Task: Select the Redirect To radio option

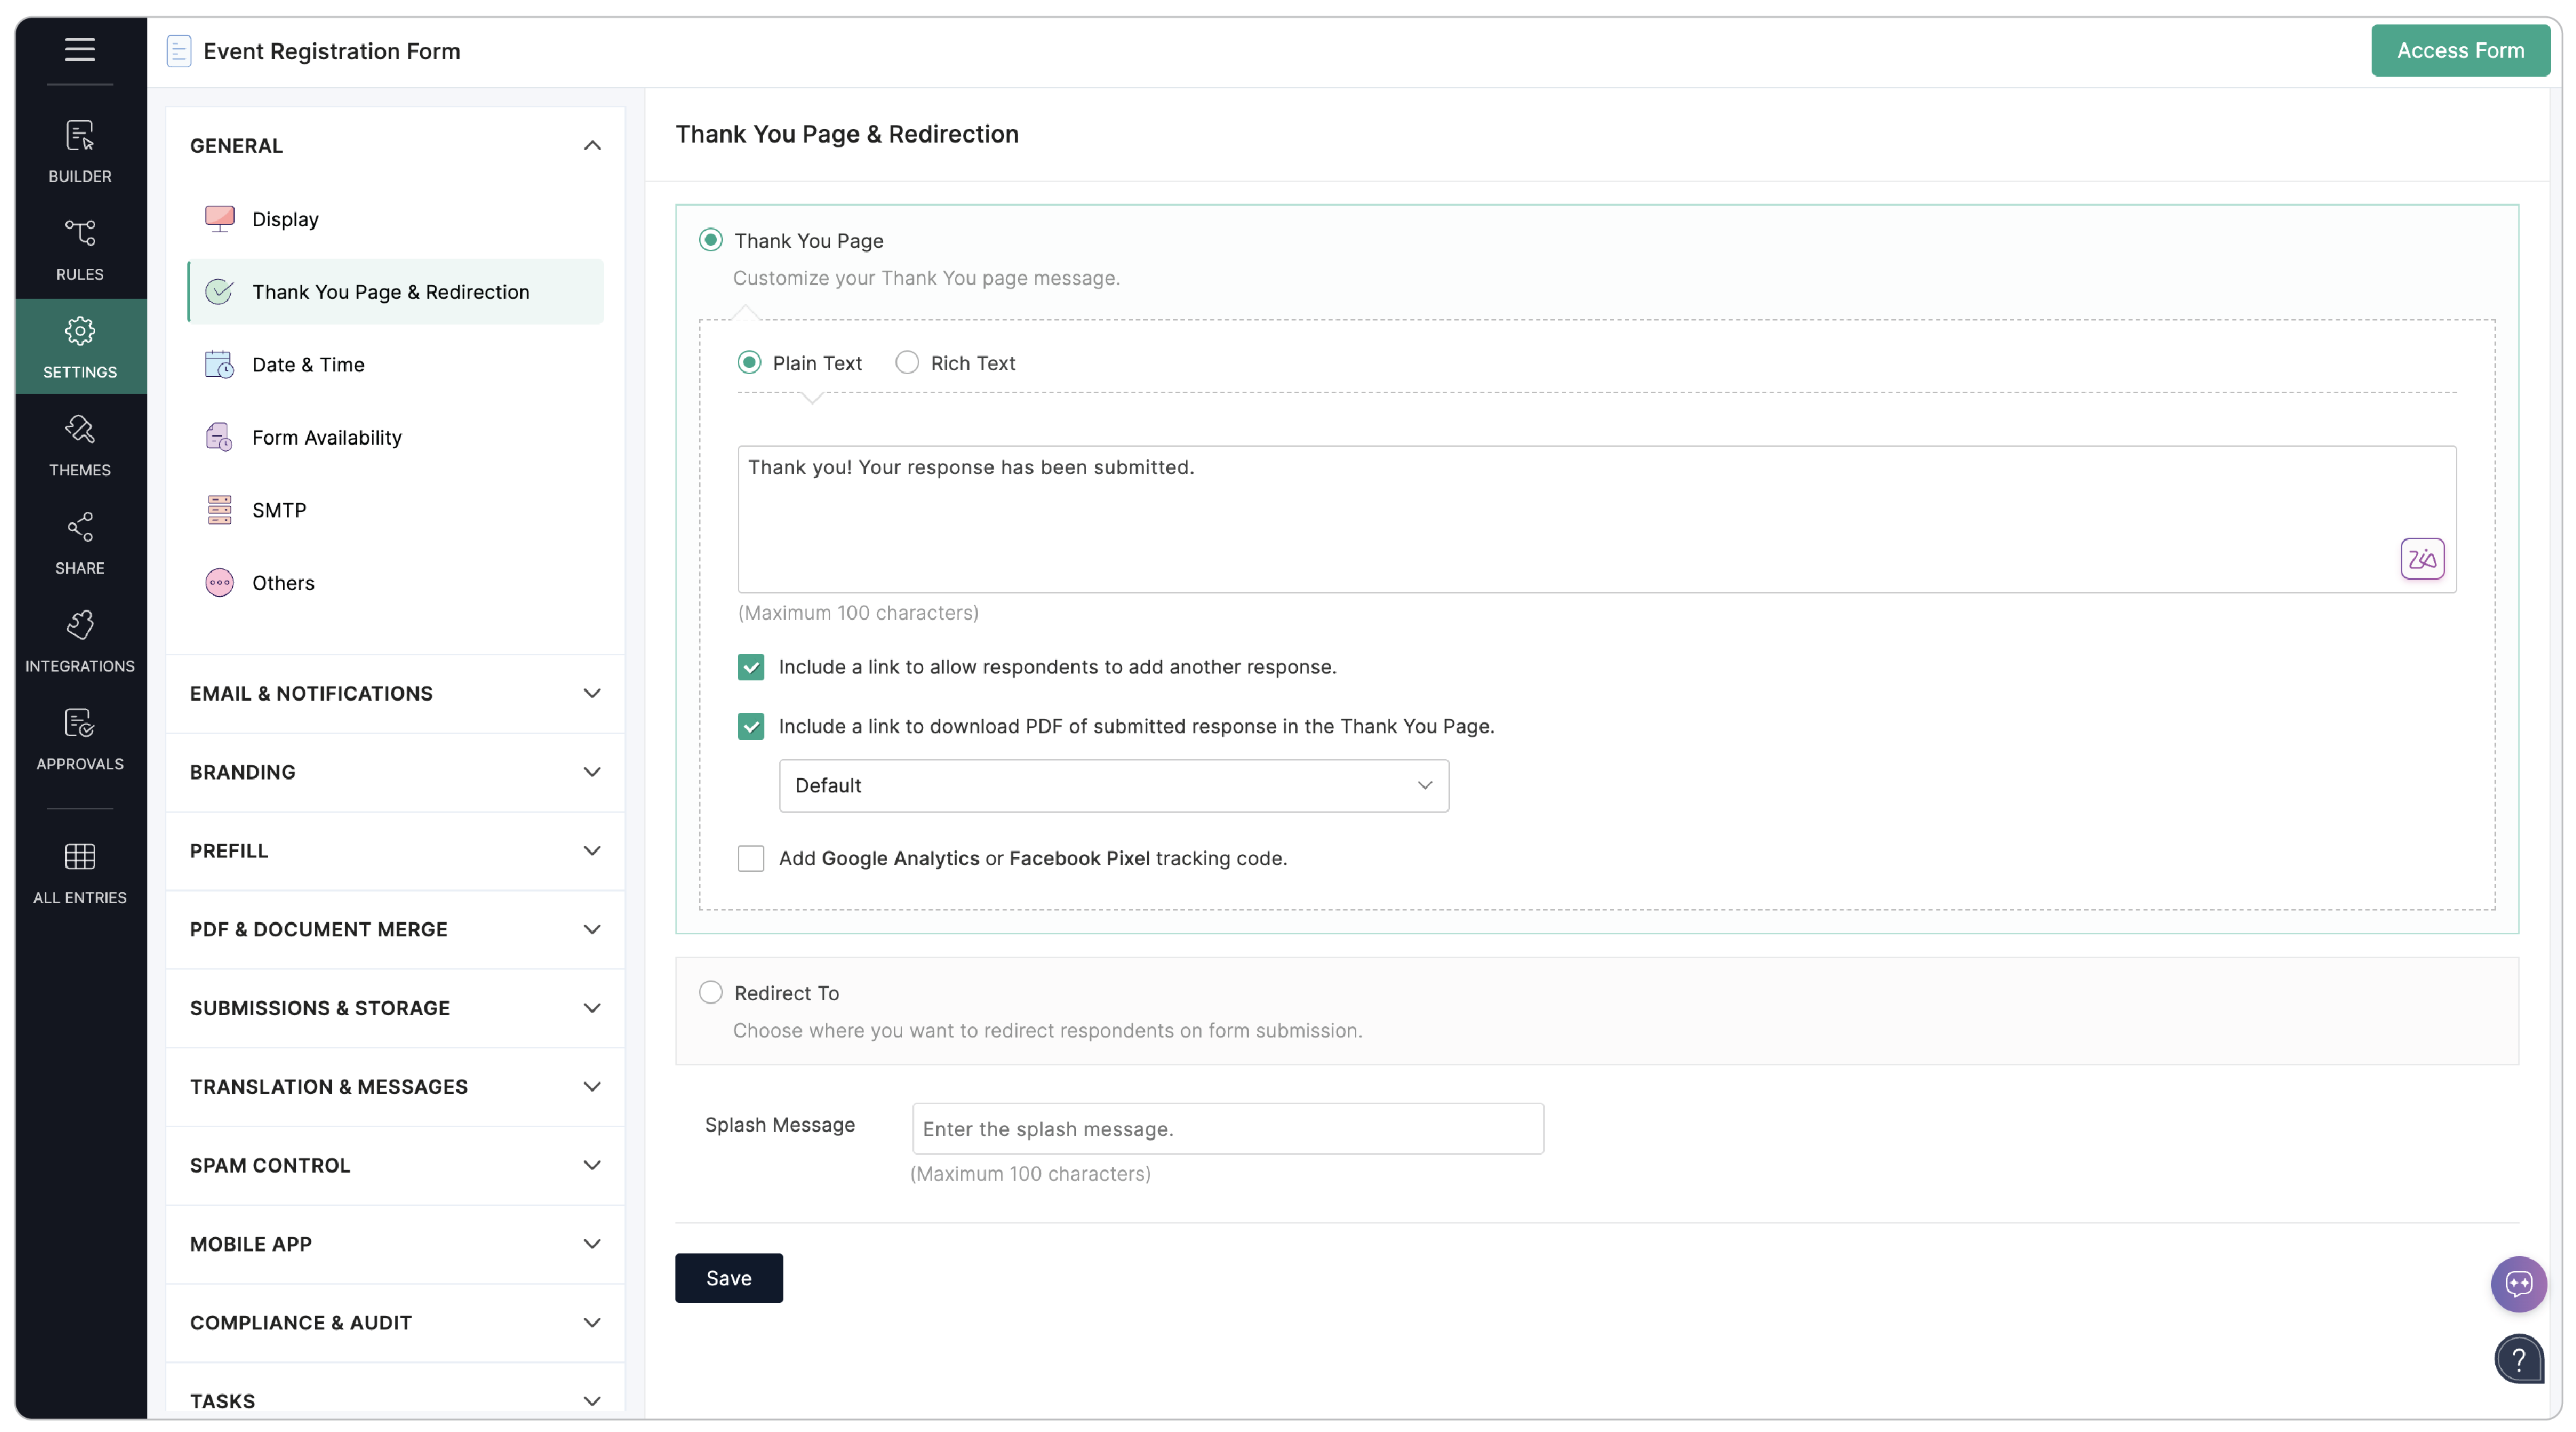Action: tap(710, 992)
